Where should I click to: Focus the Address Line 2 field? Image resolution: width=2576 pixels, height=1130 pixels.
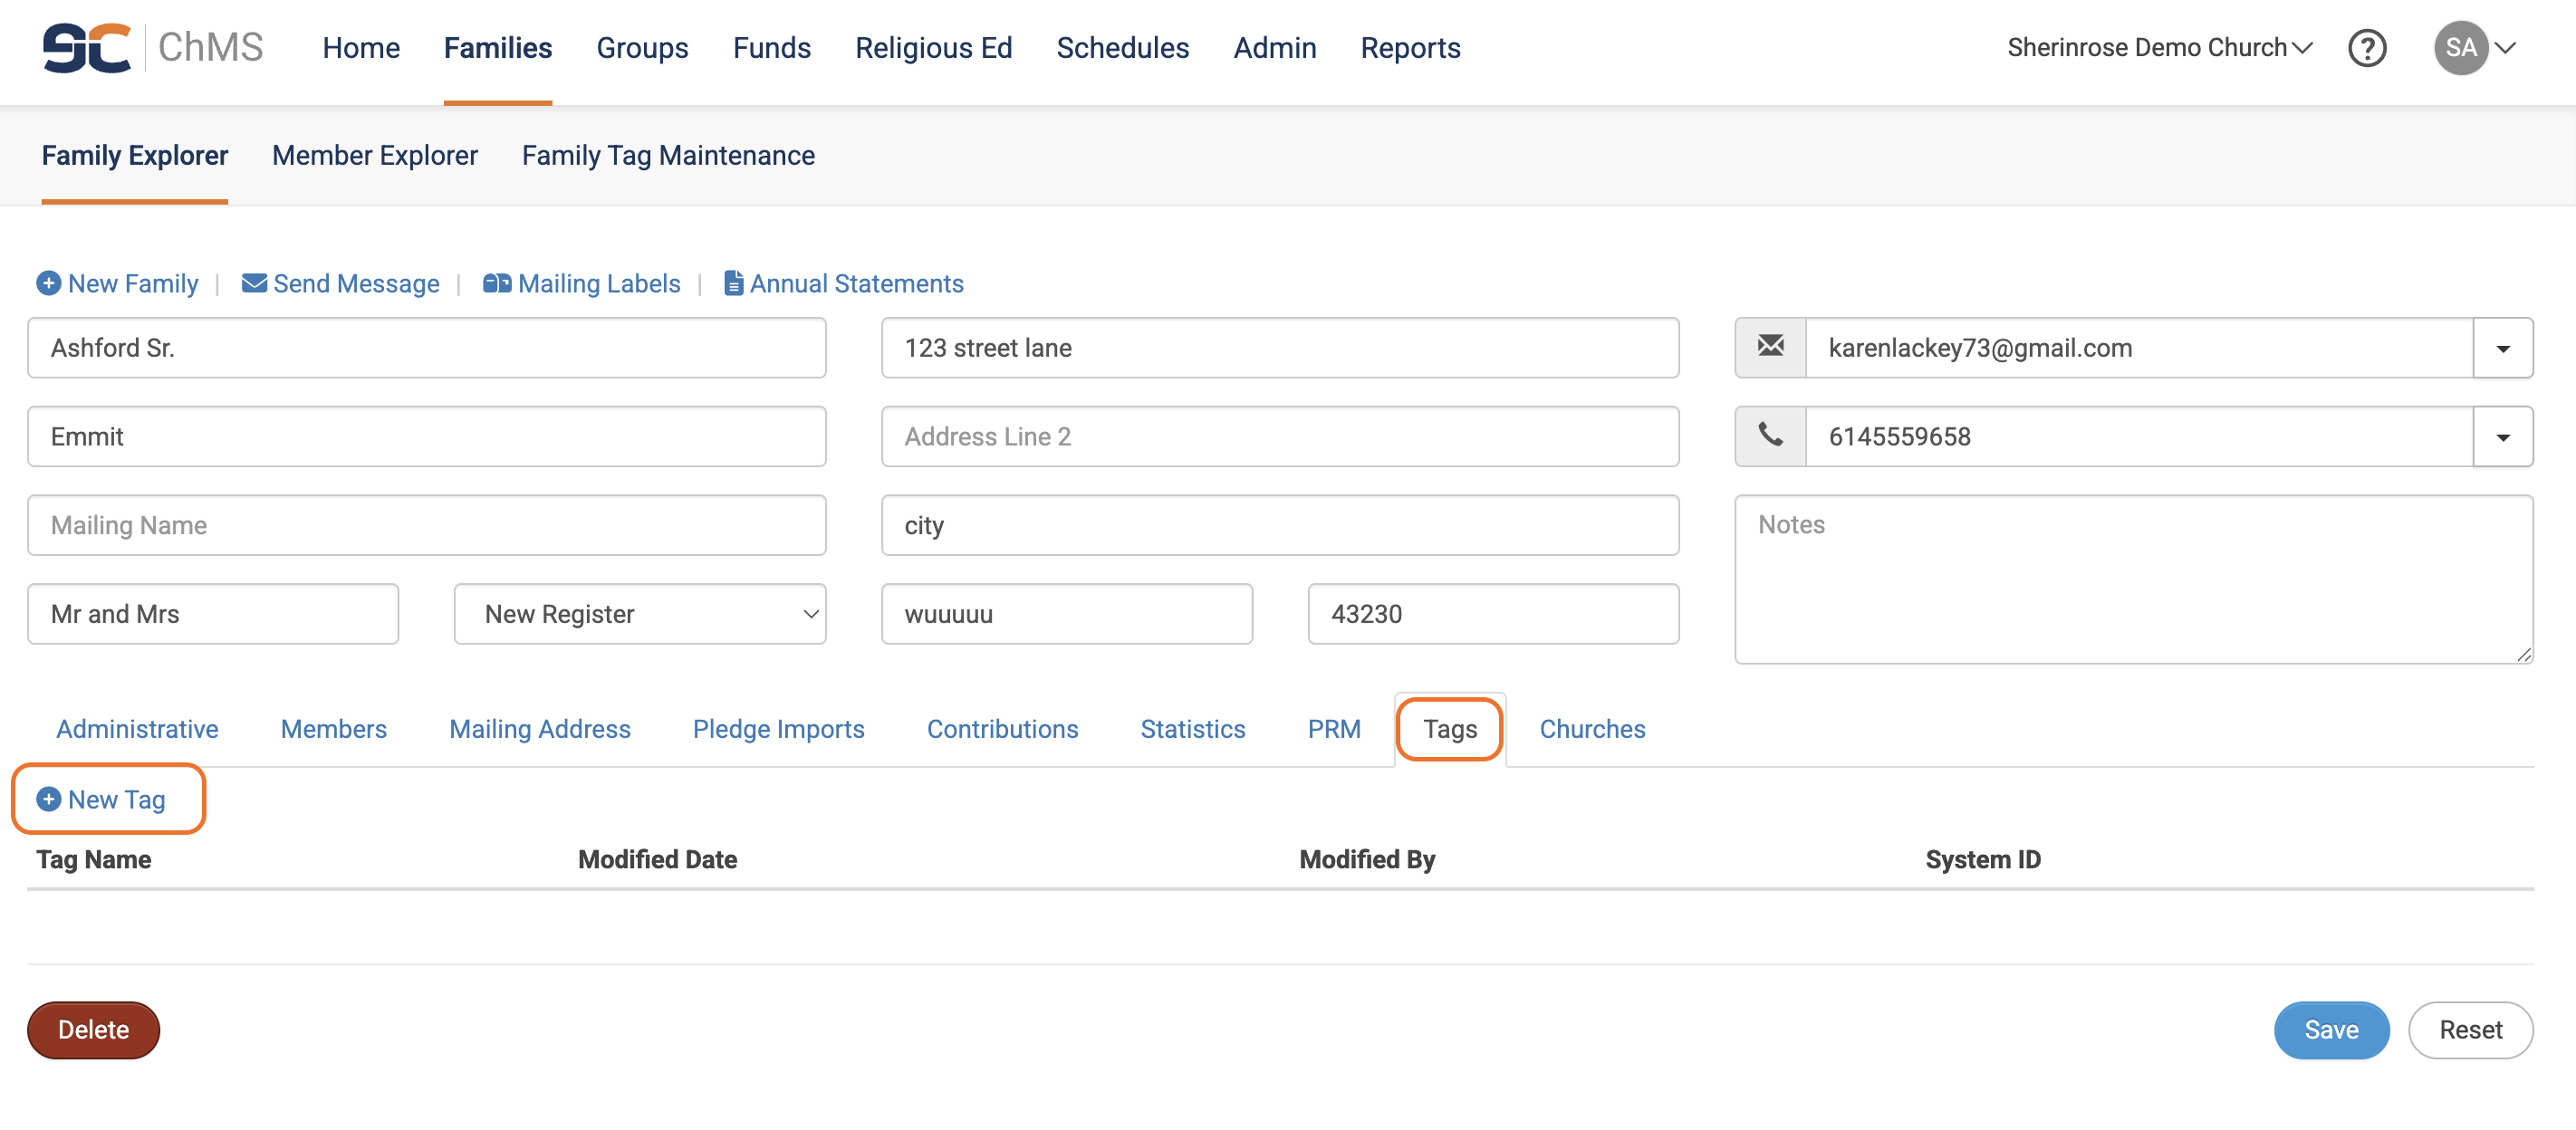coord(1279,437)
